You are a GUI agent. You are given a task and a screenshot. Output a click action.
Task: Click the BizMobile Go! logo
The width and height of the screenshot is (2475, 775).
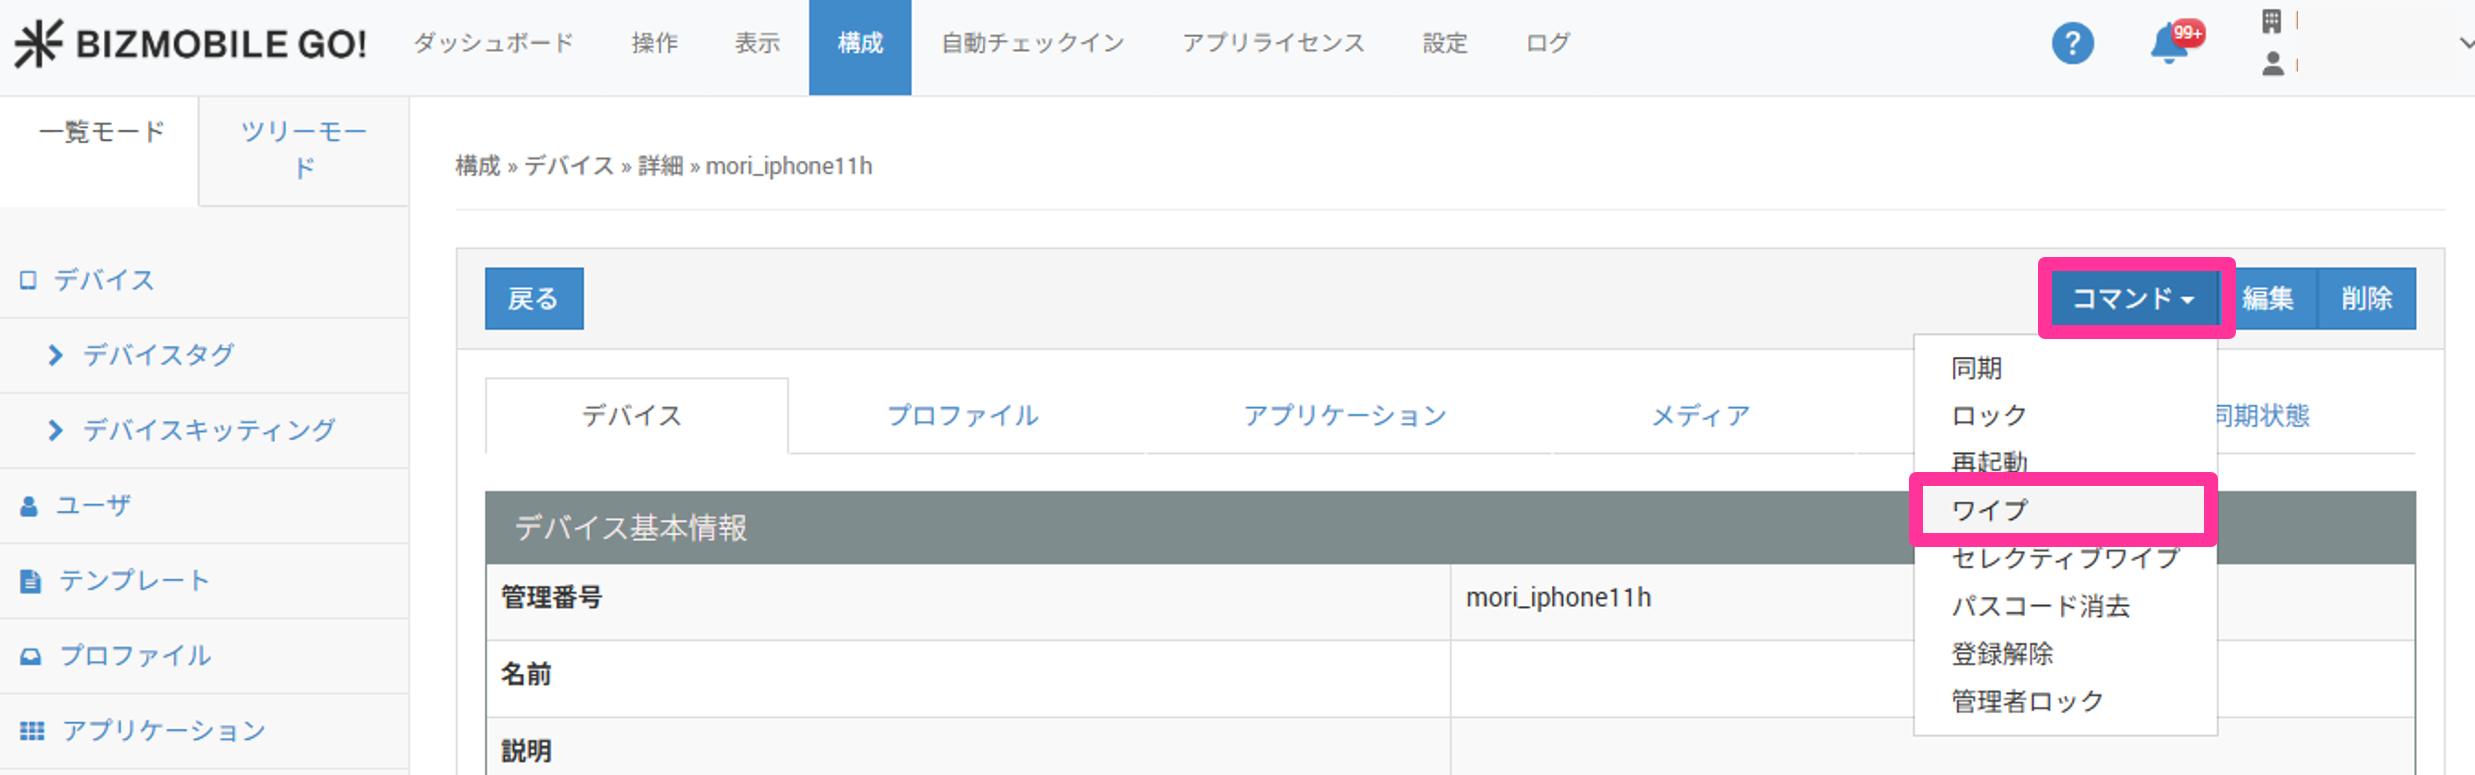[x=190, y=44]
